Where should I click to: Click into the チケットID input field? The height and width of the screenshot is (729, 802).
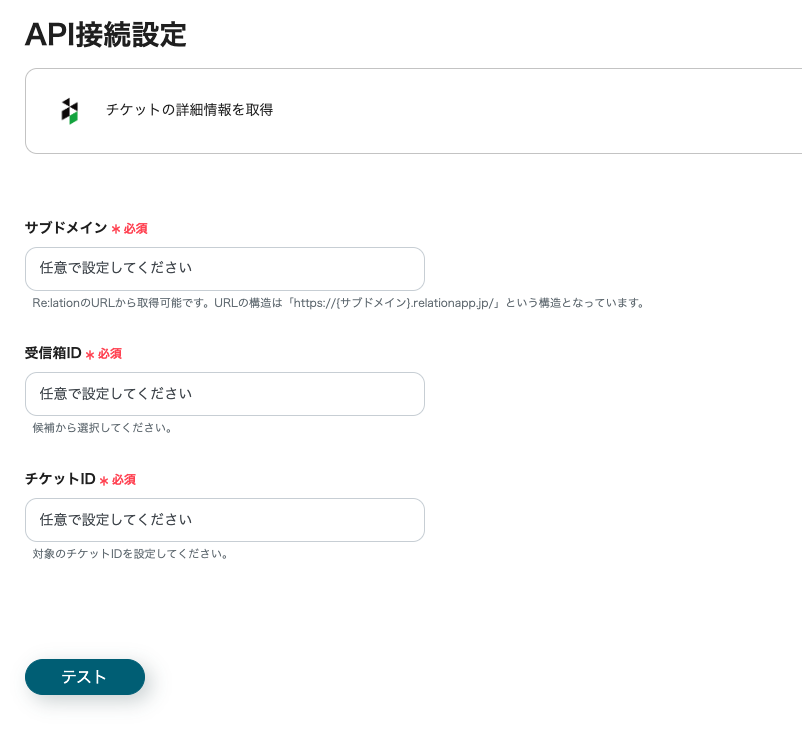pyautogui.click(x=224, y=520)
